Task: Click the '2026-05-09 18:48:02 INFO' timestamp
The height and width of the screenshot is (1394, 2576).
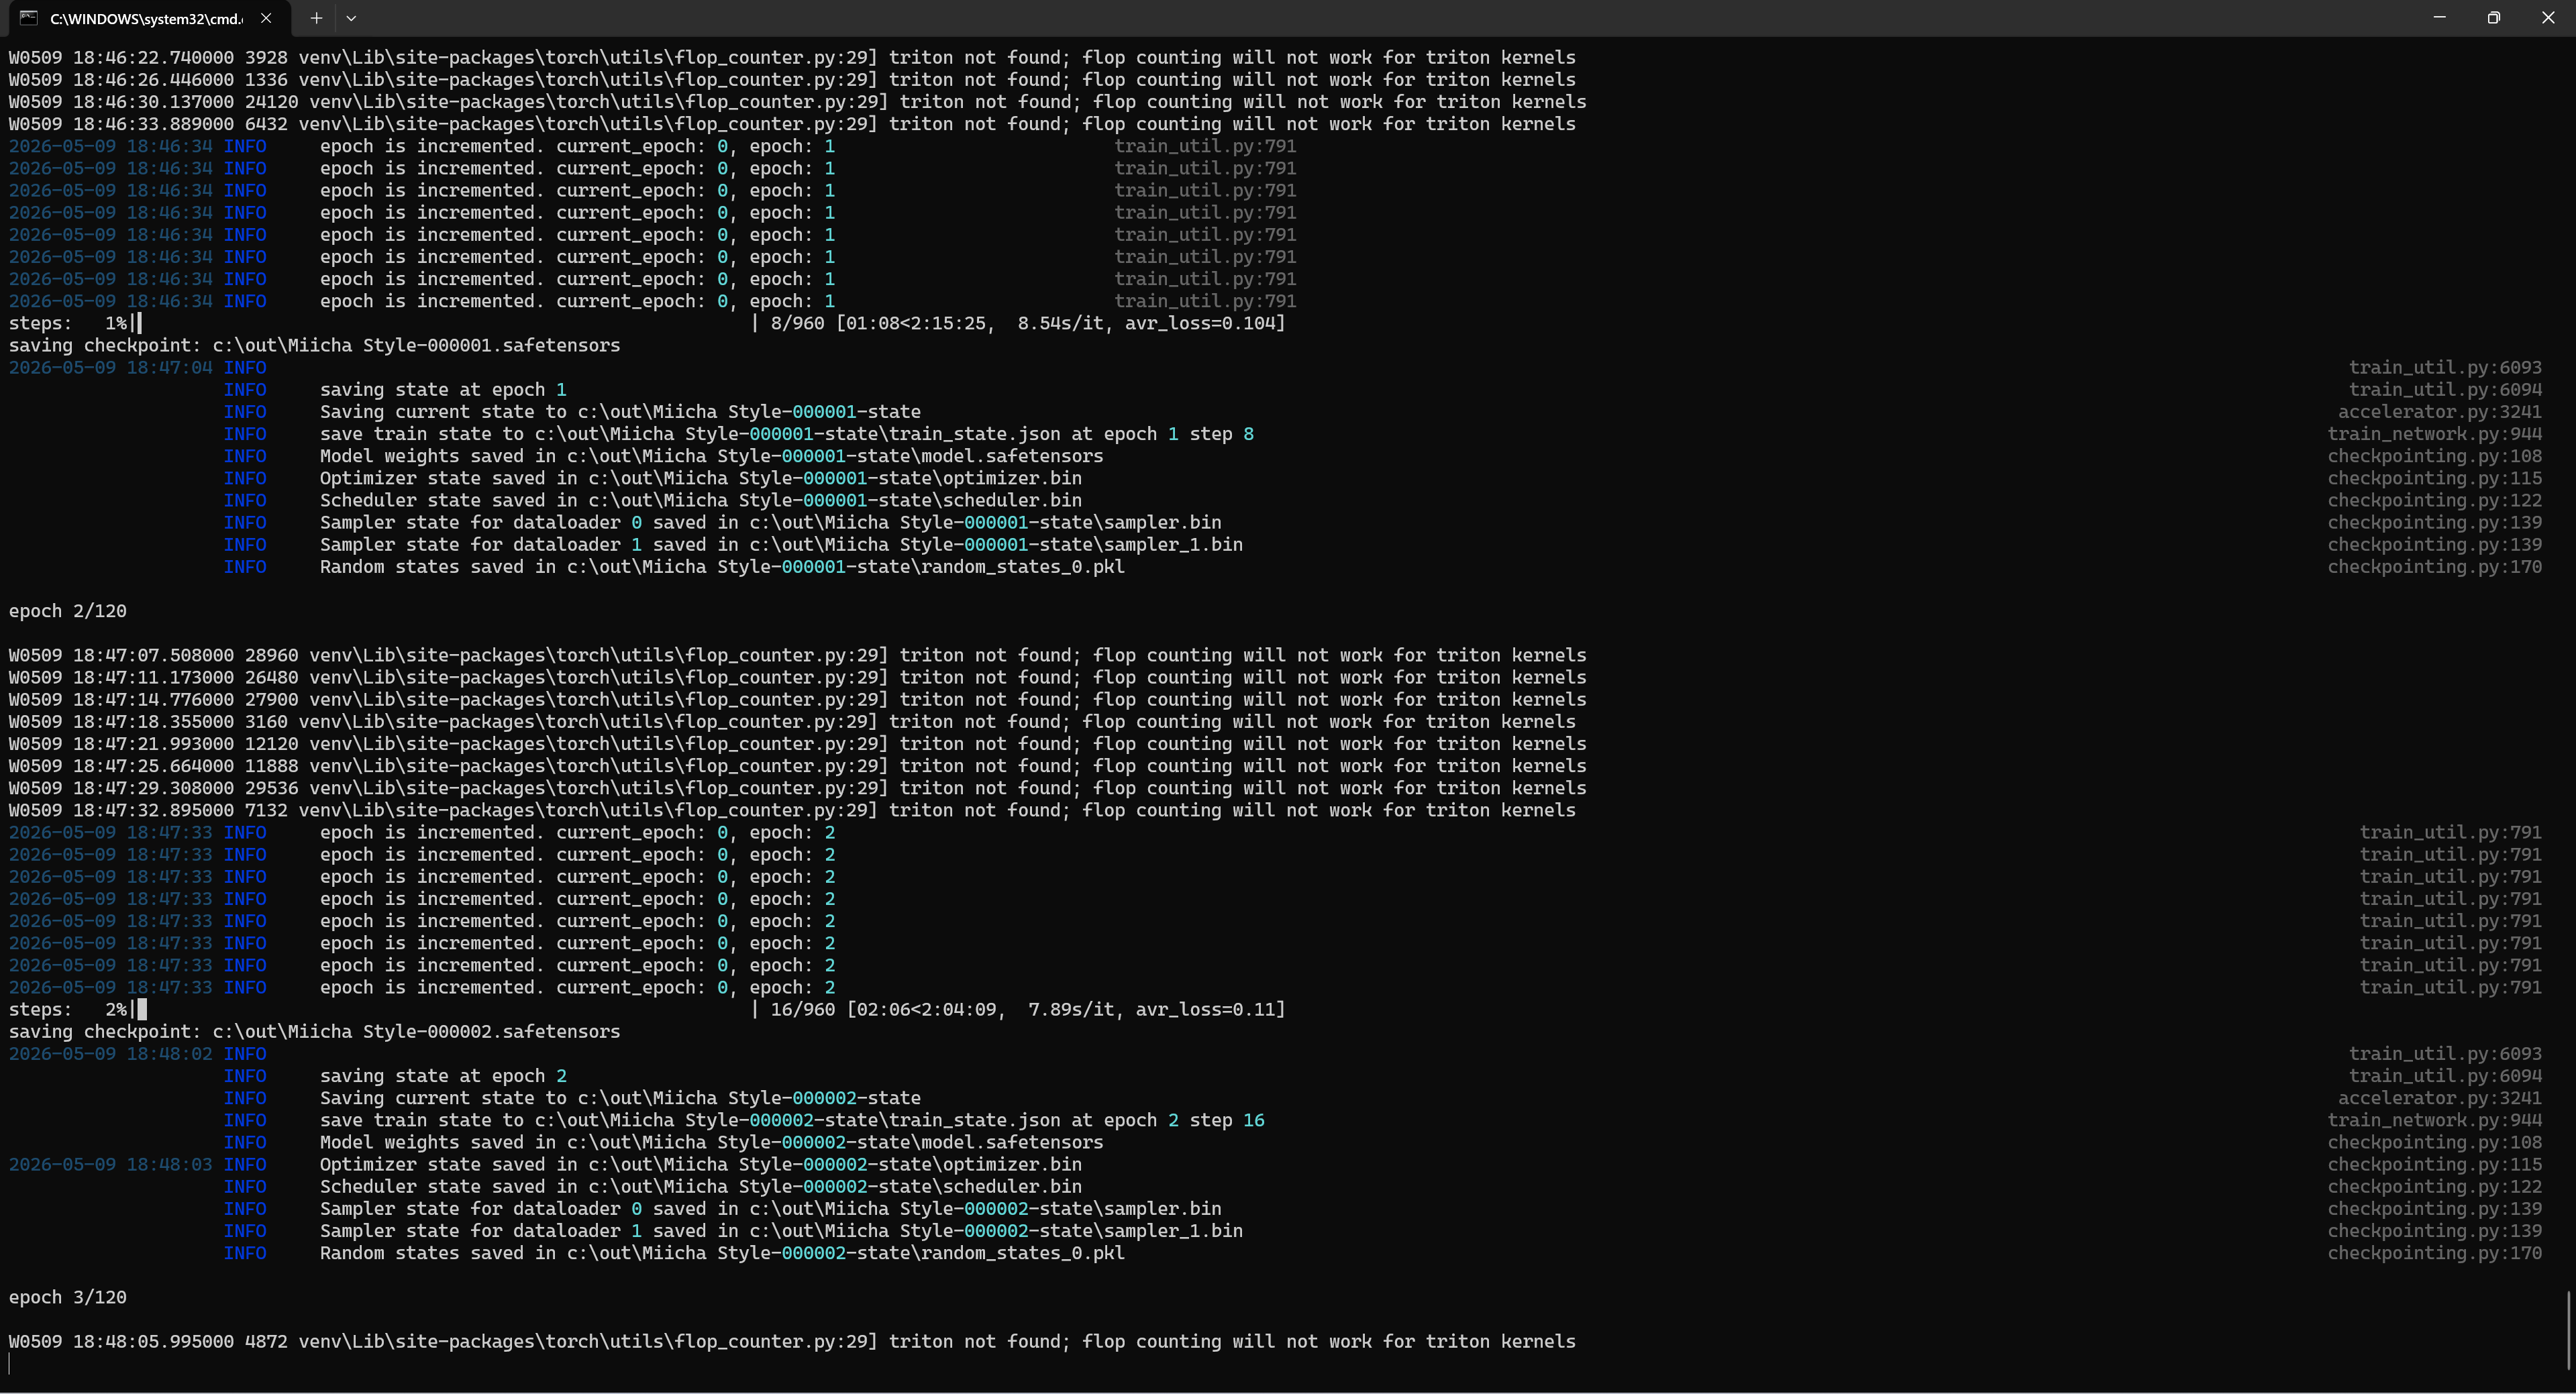Action: (137, 1054)
